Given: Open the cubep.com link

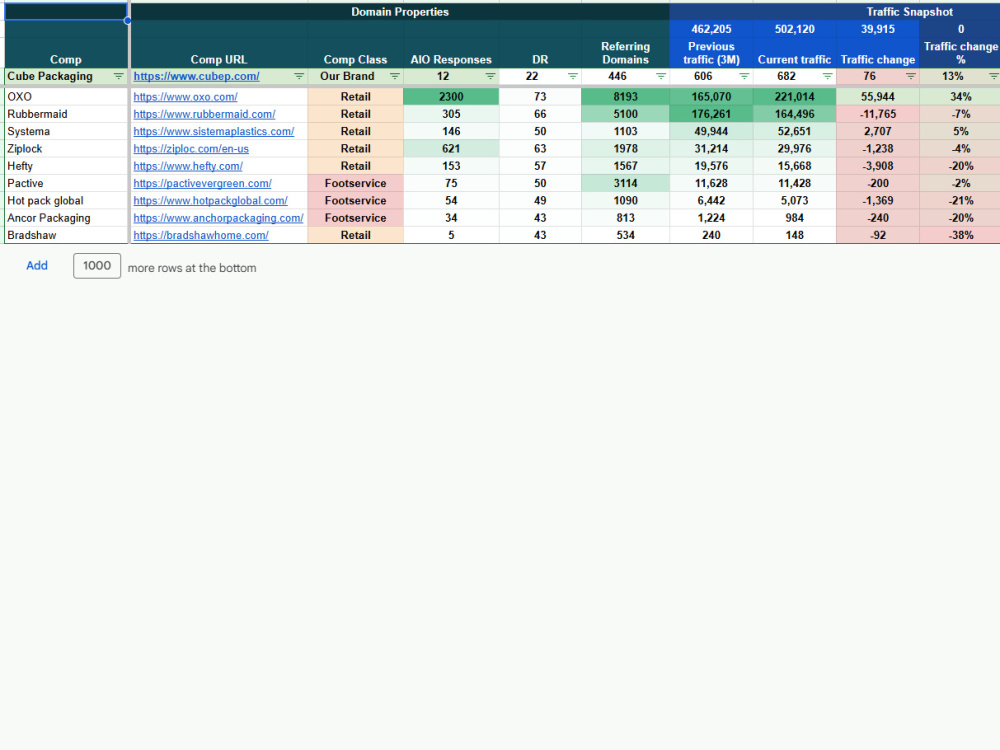Looking at the screenshot, I should click(x=196, y=77).
